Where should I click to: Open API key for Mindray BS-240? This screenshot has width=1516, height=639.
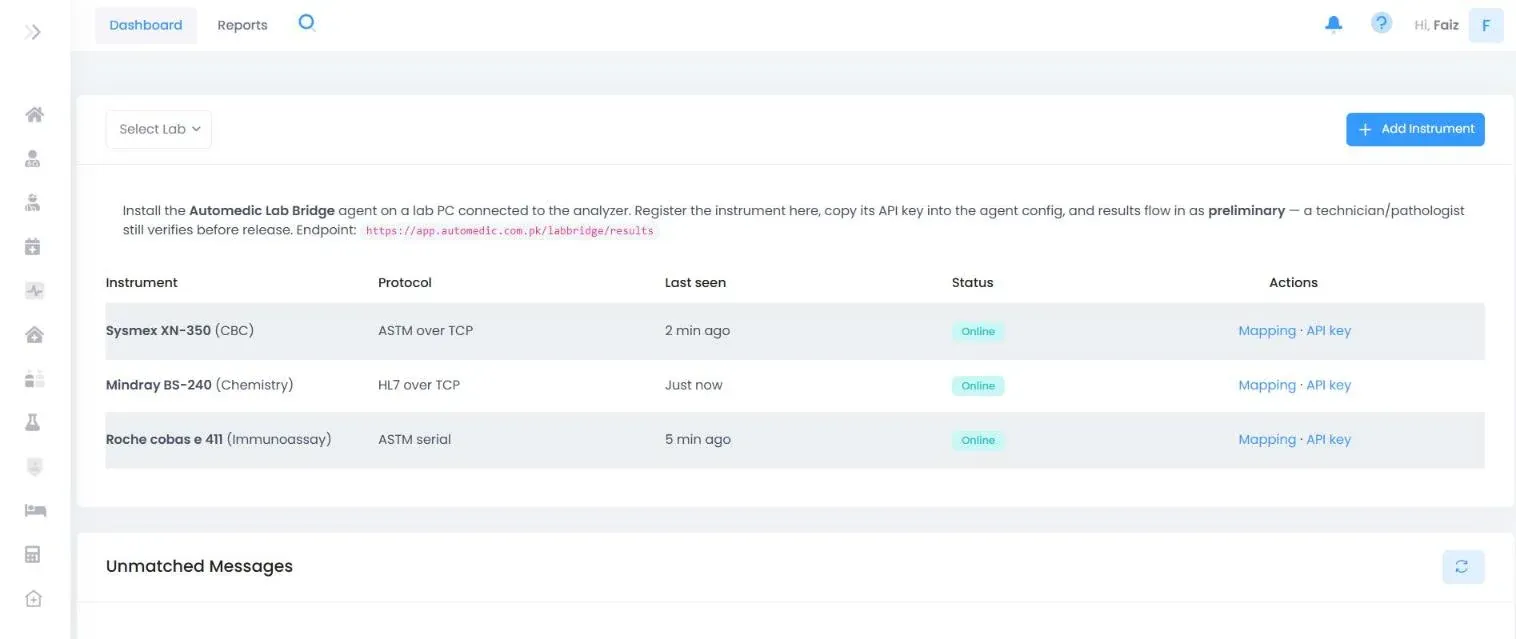click(1329, 385)
